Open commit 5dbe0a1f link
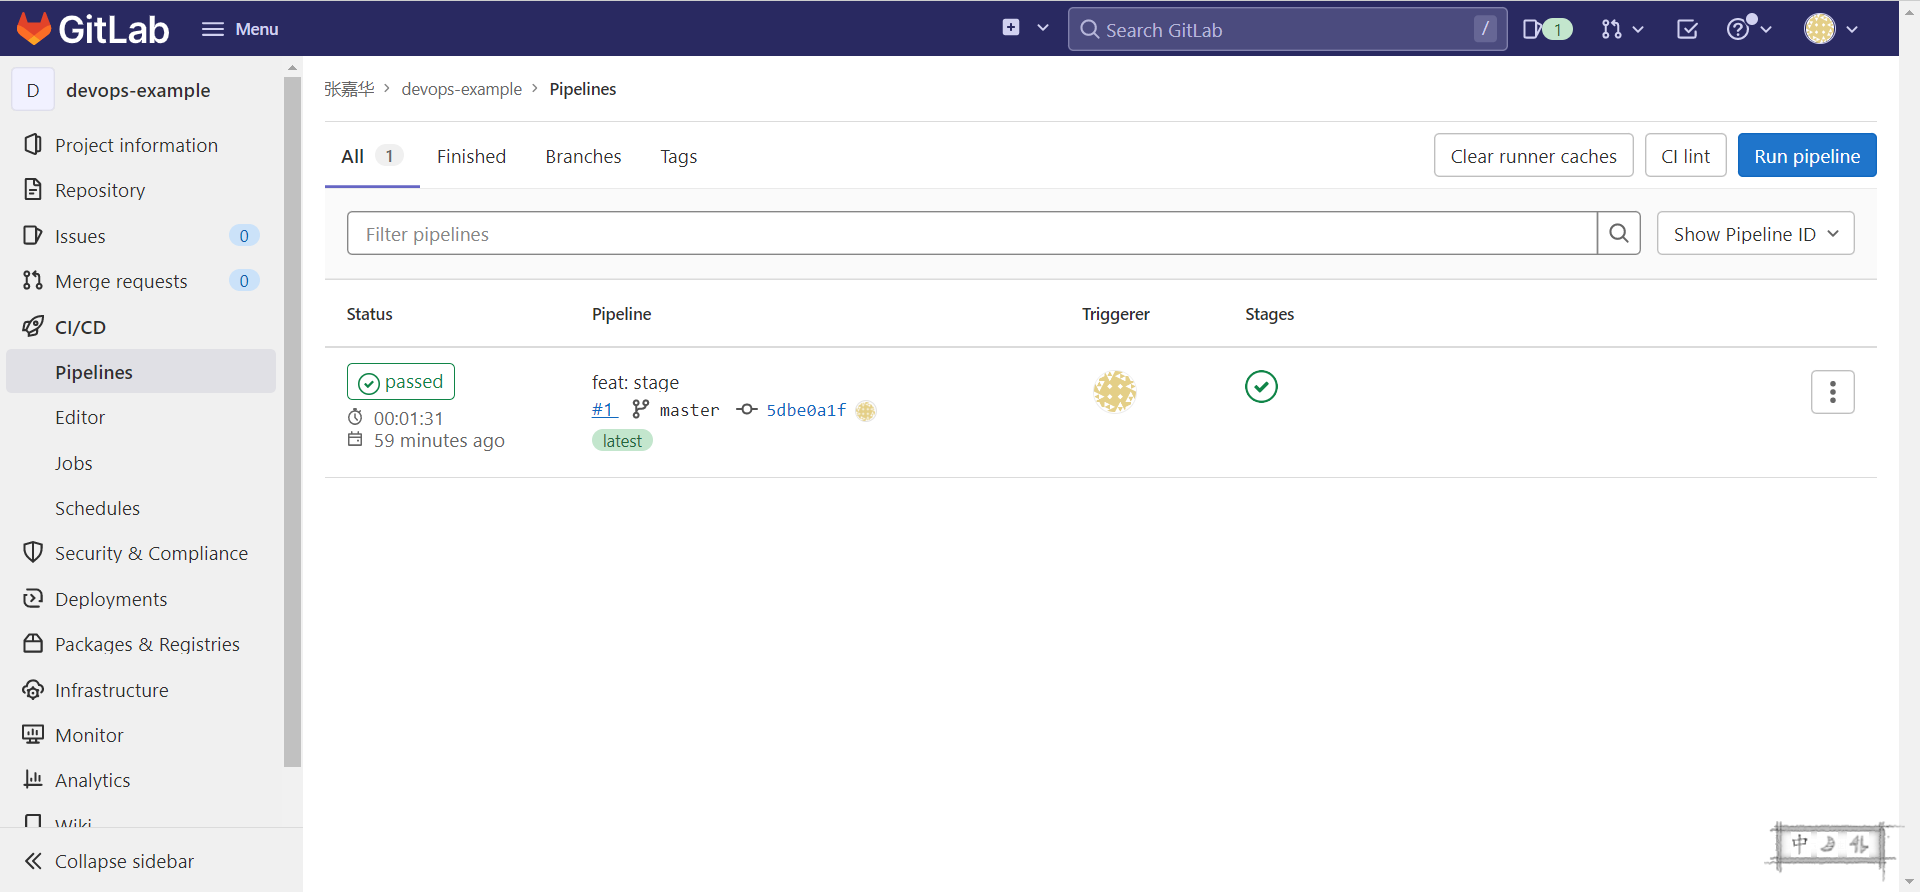 point(806,410)
